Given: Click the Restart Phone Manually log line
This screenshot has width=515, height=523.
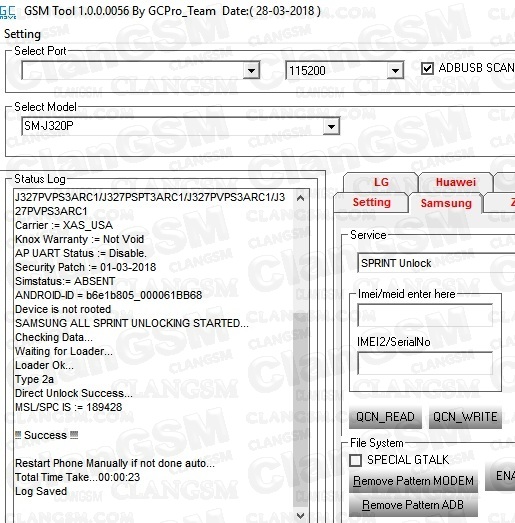Looking at the screenshot, I should [115, 463].
